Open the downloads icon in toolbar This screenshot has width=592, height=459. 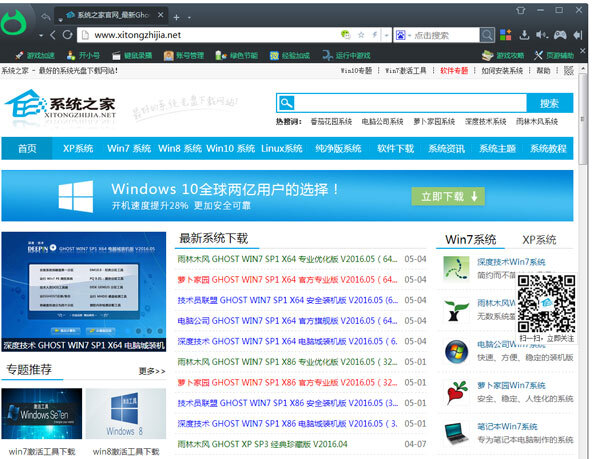point(524,35)
